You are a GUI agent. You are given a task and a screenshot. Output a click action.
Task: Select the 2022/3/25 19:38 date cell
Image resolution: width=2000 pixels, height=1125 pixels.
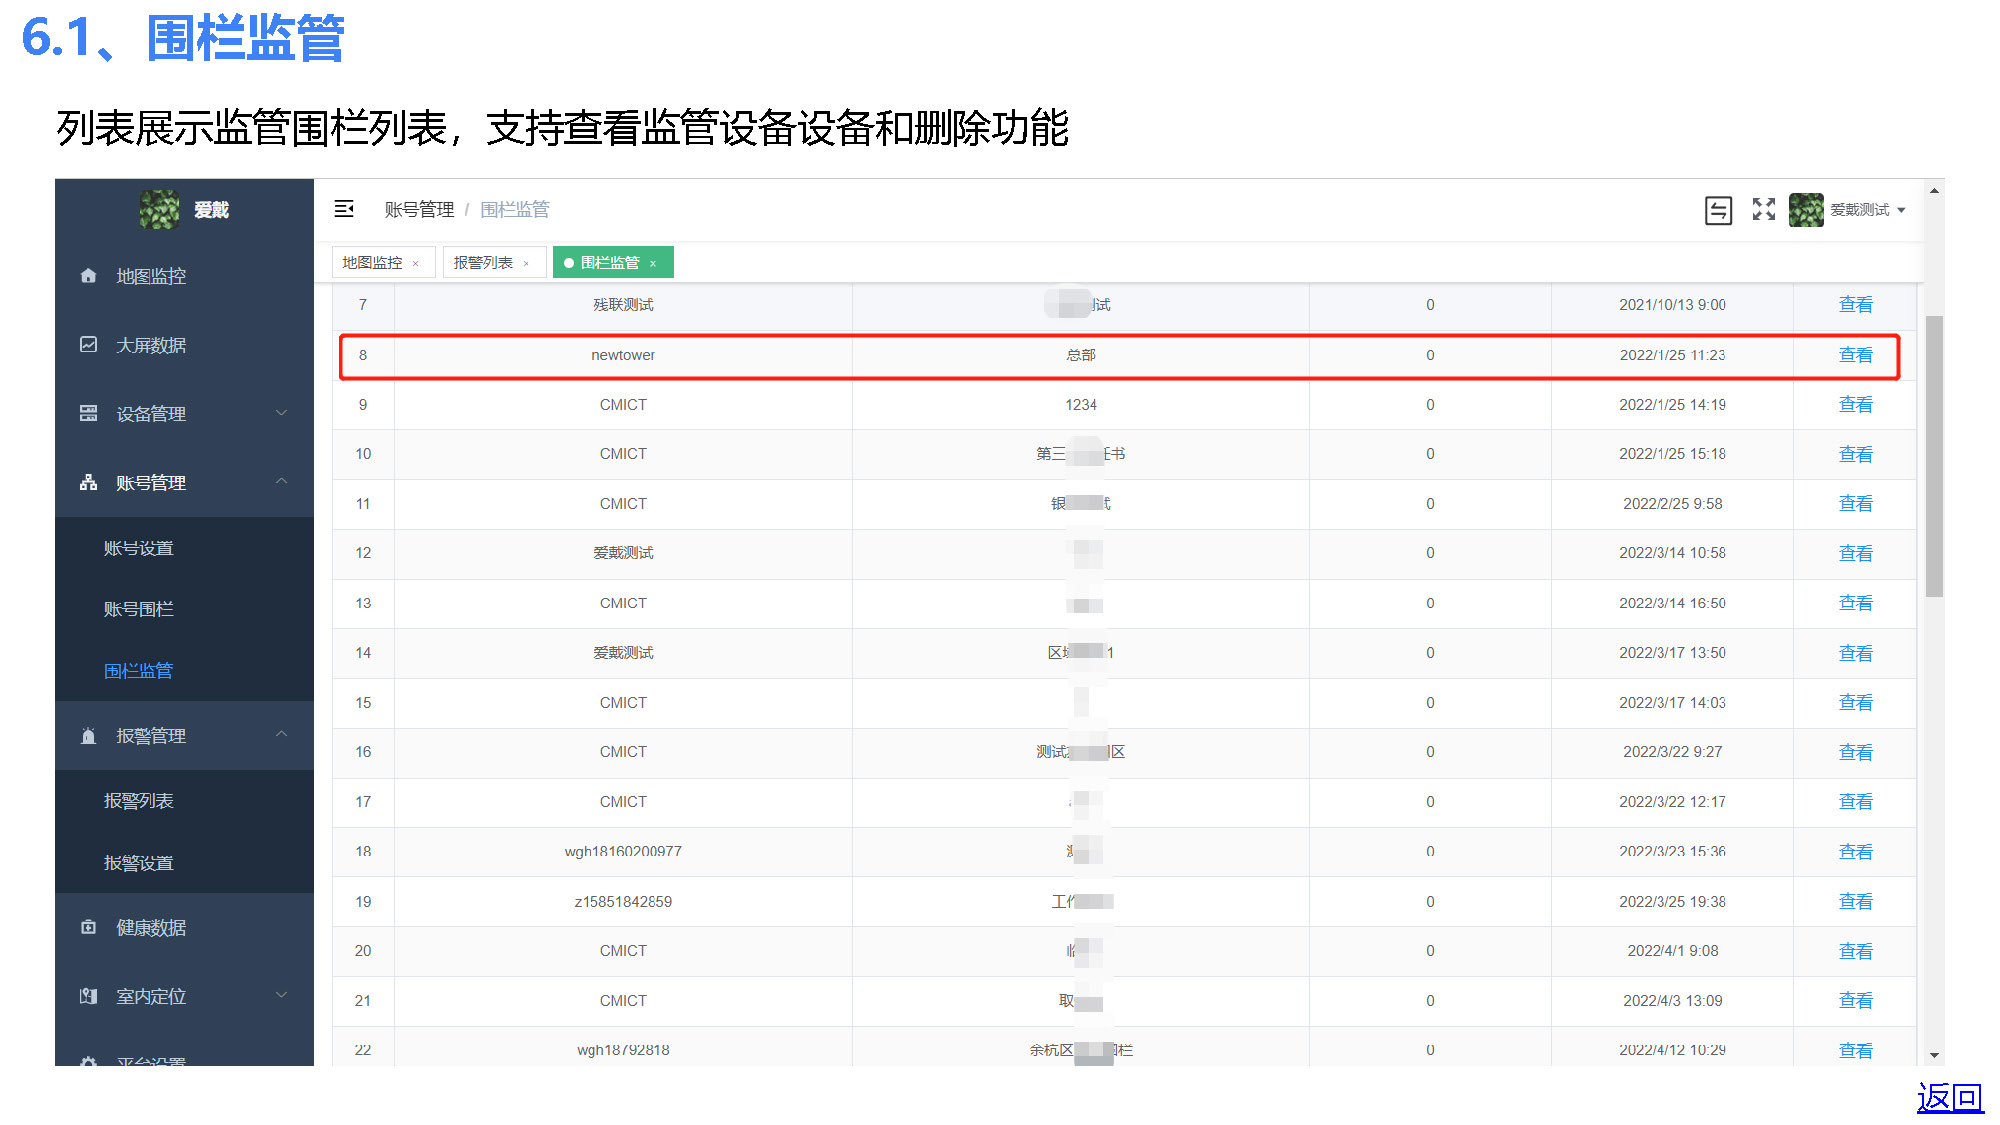(x=1672, y=902)
